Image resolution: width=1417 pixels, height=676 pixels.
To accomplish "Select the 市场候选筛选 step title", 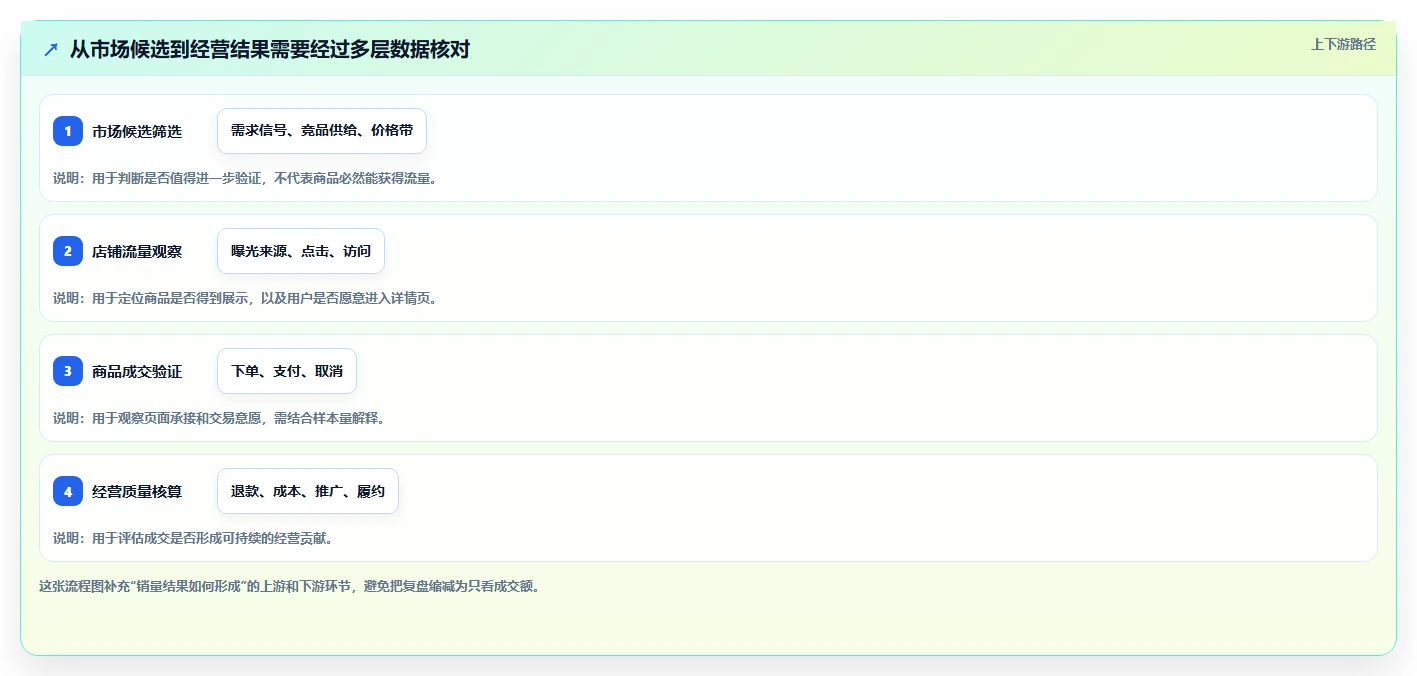I will pos(137,131).
